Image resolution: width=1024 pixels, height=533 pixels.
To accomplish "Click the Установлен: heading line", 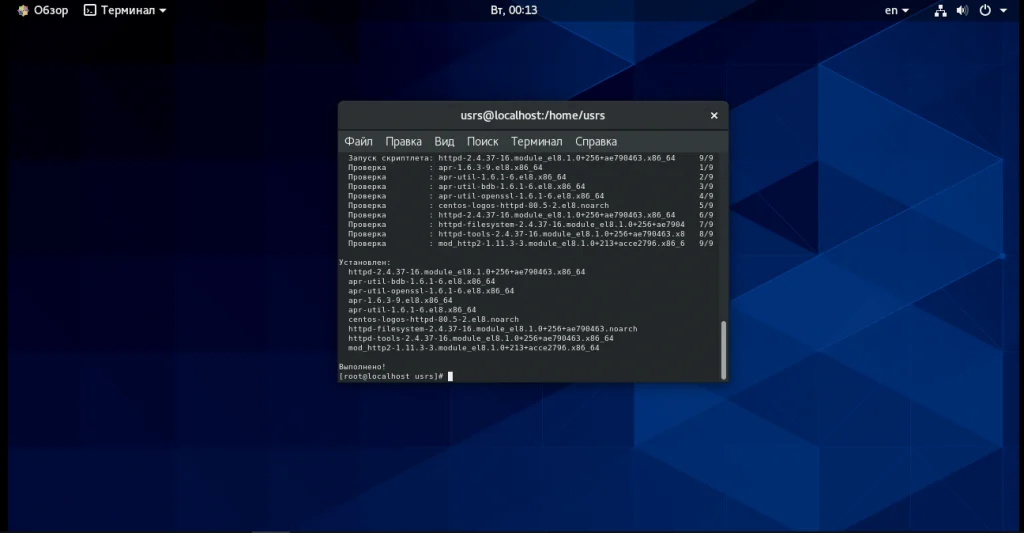I will [x=364, y=263].
